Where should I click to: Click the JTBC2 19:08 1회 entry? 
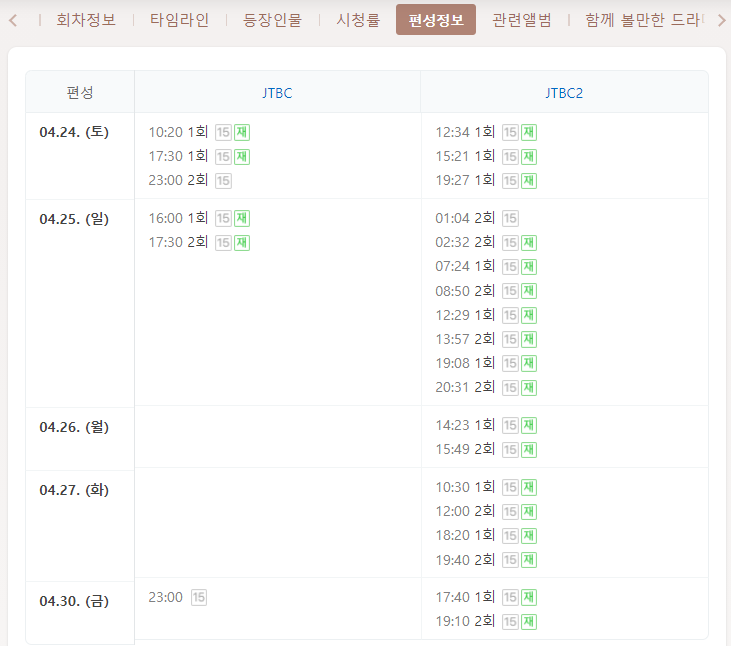tap(486, 363)
